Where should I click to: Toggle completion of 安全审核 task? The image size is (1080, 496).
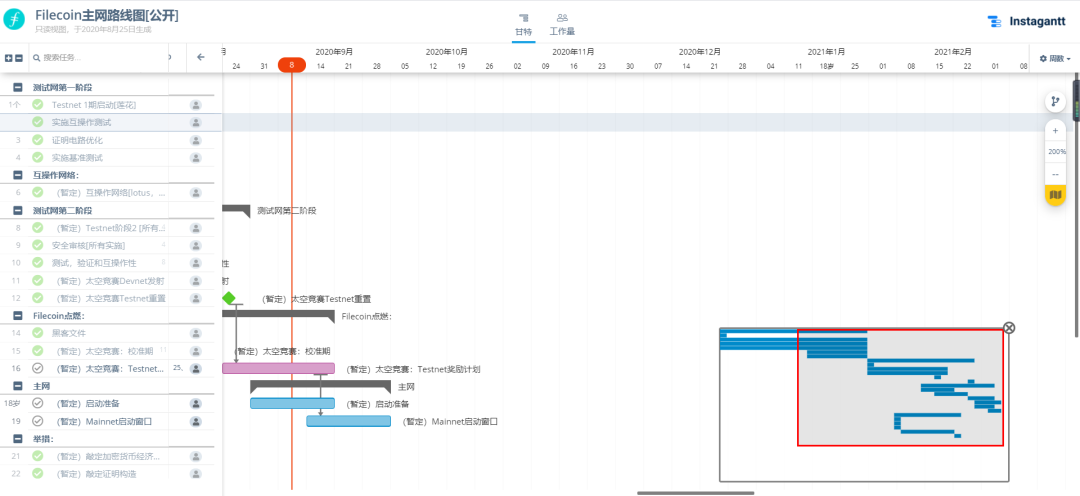[38, 245]
